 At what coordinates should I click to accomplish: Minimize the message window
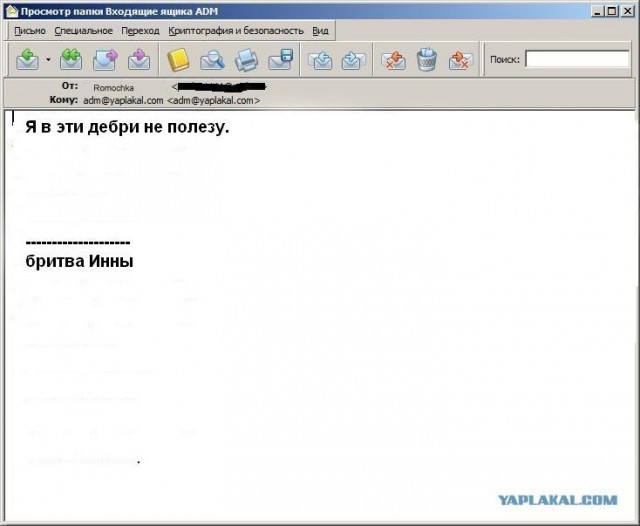pos(598,11)
